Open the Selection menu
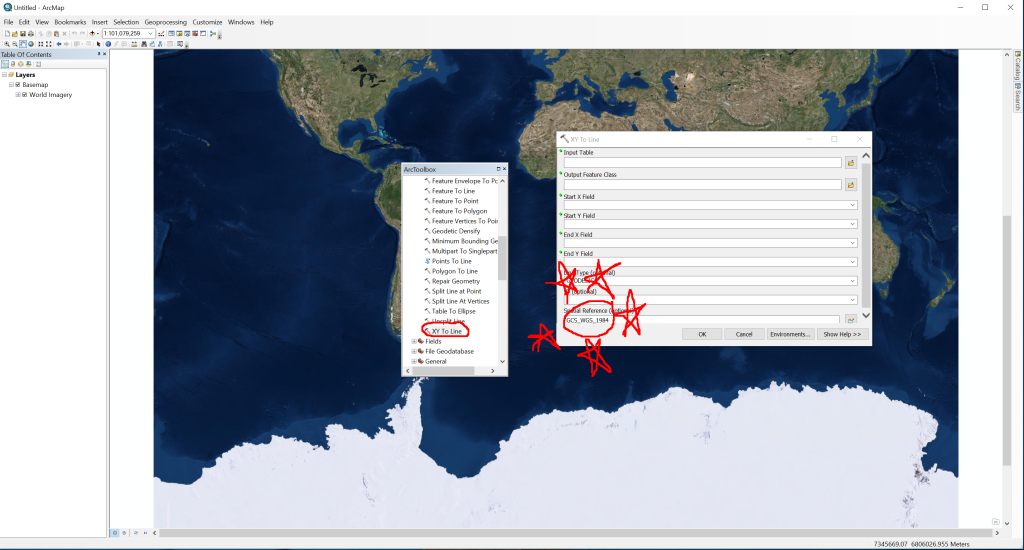The width and height of the screenshot is (1024, 550). [x=126, y=22]
